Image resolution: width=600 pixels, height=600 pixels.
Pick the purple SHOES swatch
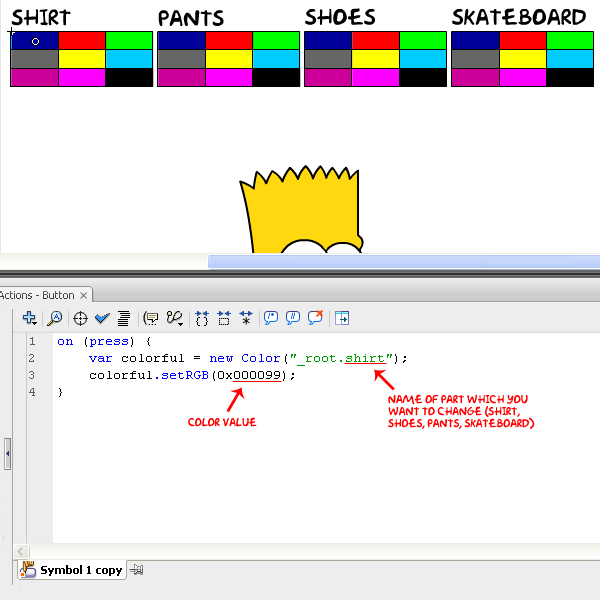[x=328, y=77]
